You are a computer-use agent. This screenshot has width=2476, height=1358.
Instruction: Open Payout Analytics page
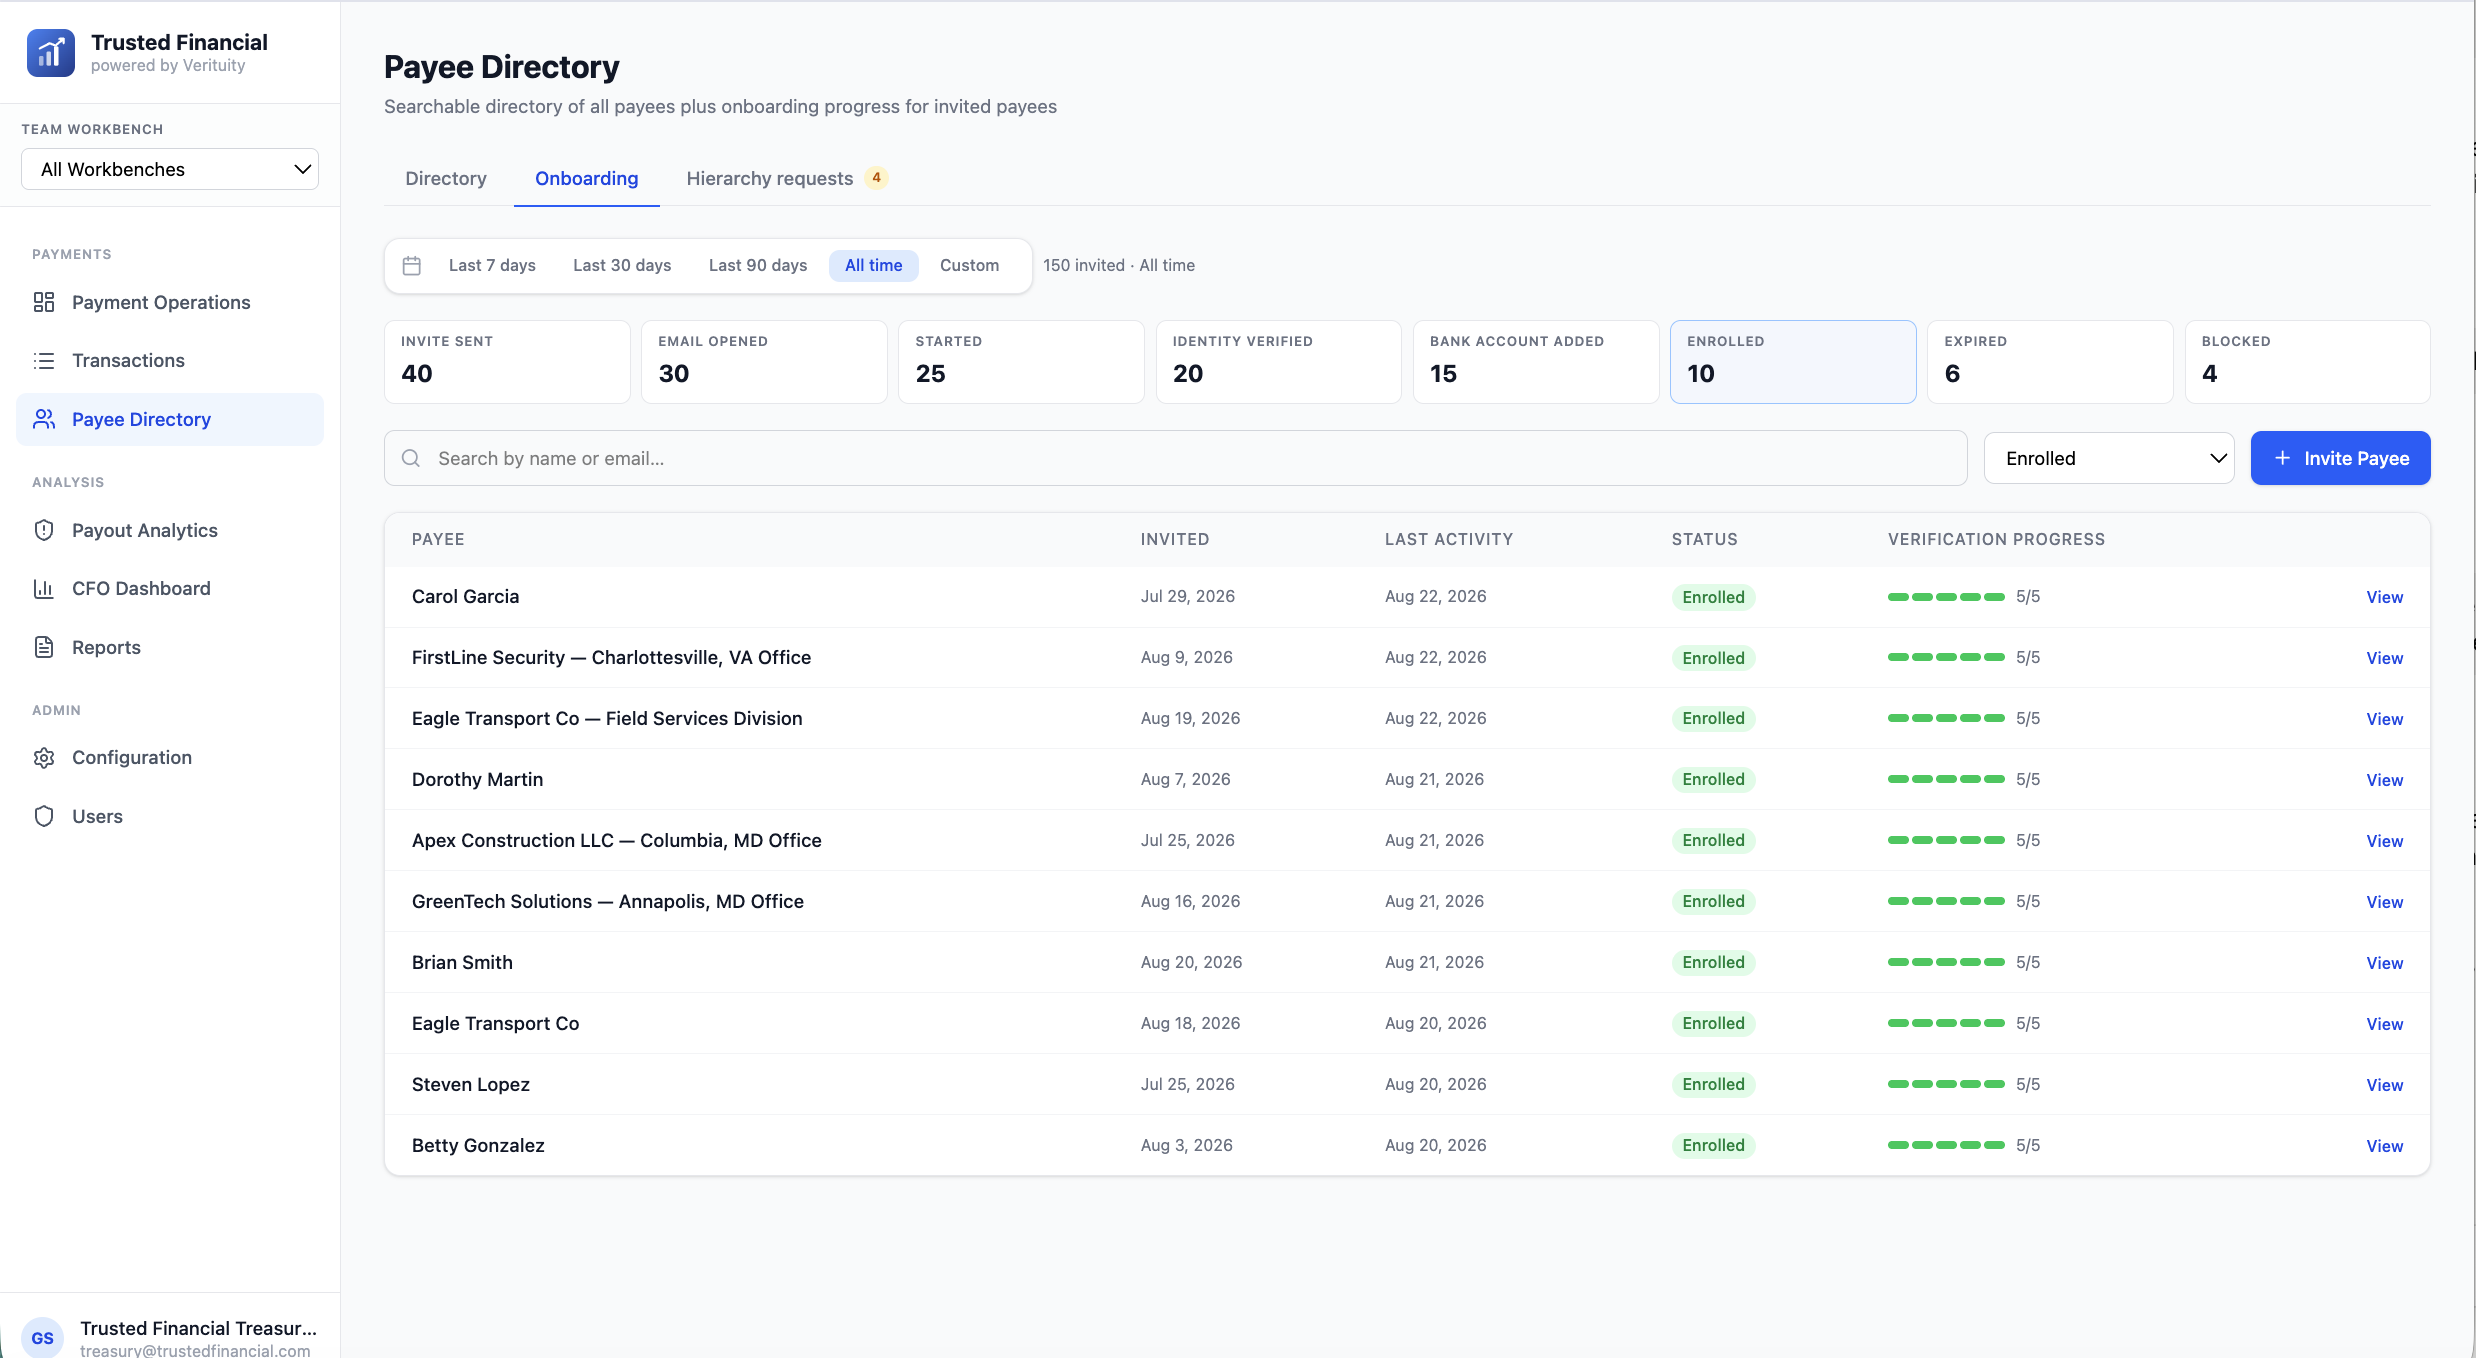(170, 530)
